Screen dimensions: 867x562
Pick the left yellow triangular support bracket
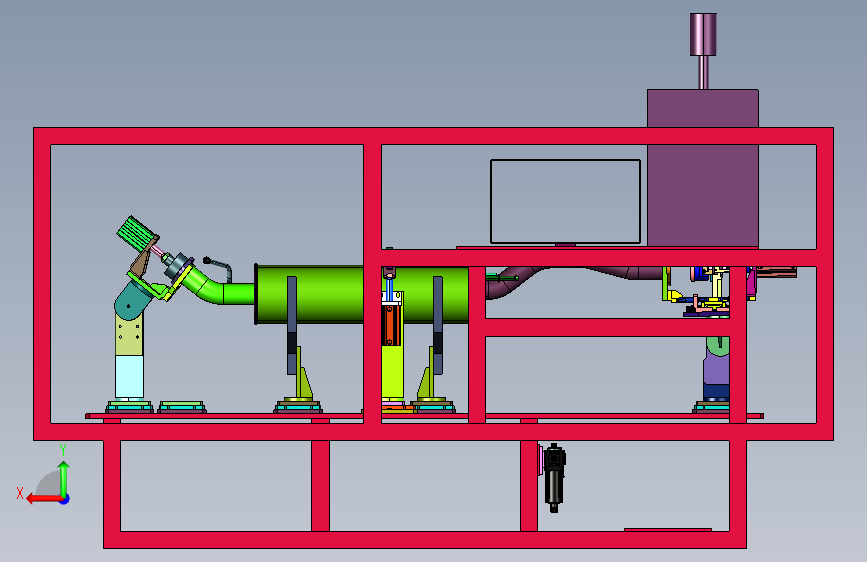(x=302, y=372)
